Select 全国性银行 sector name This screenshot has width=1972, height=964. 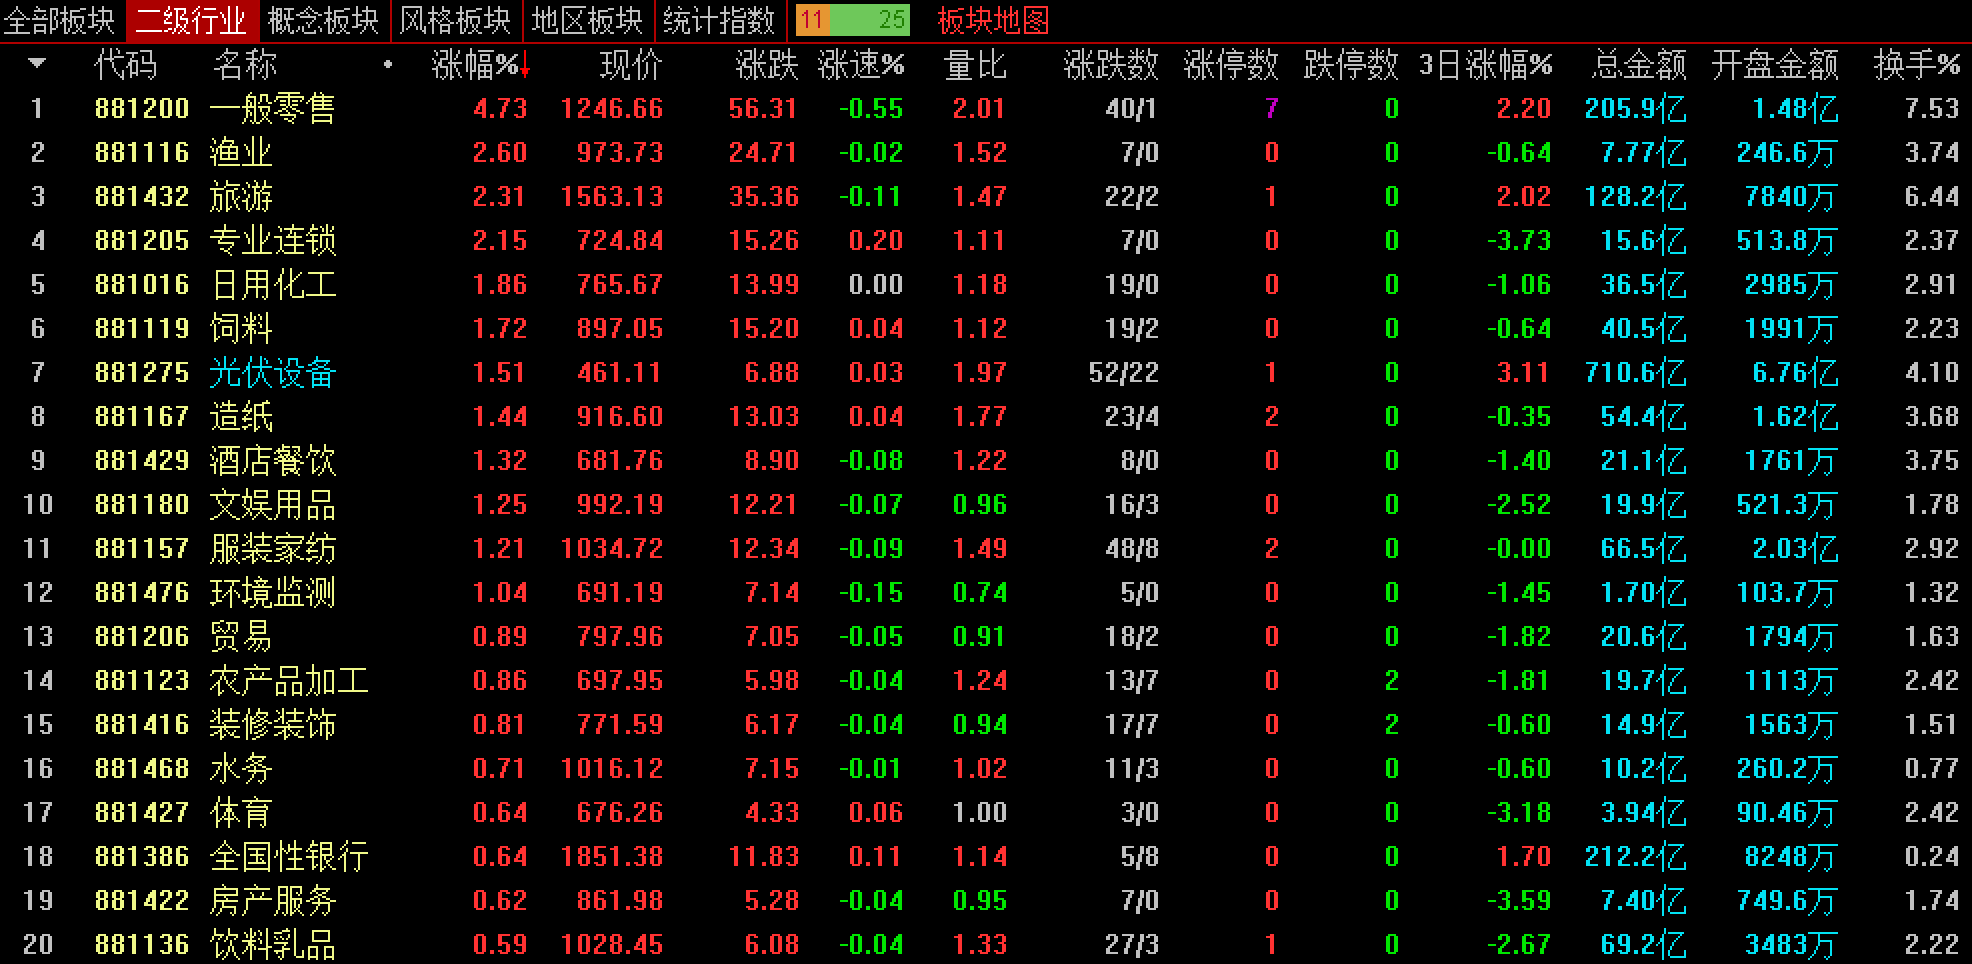point(289,856)
